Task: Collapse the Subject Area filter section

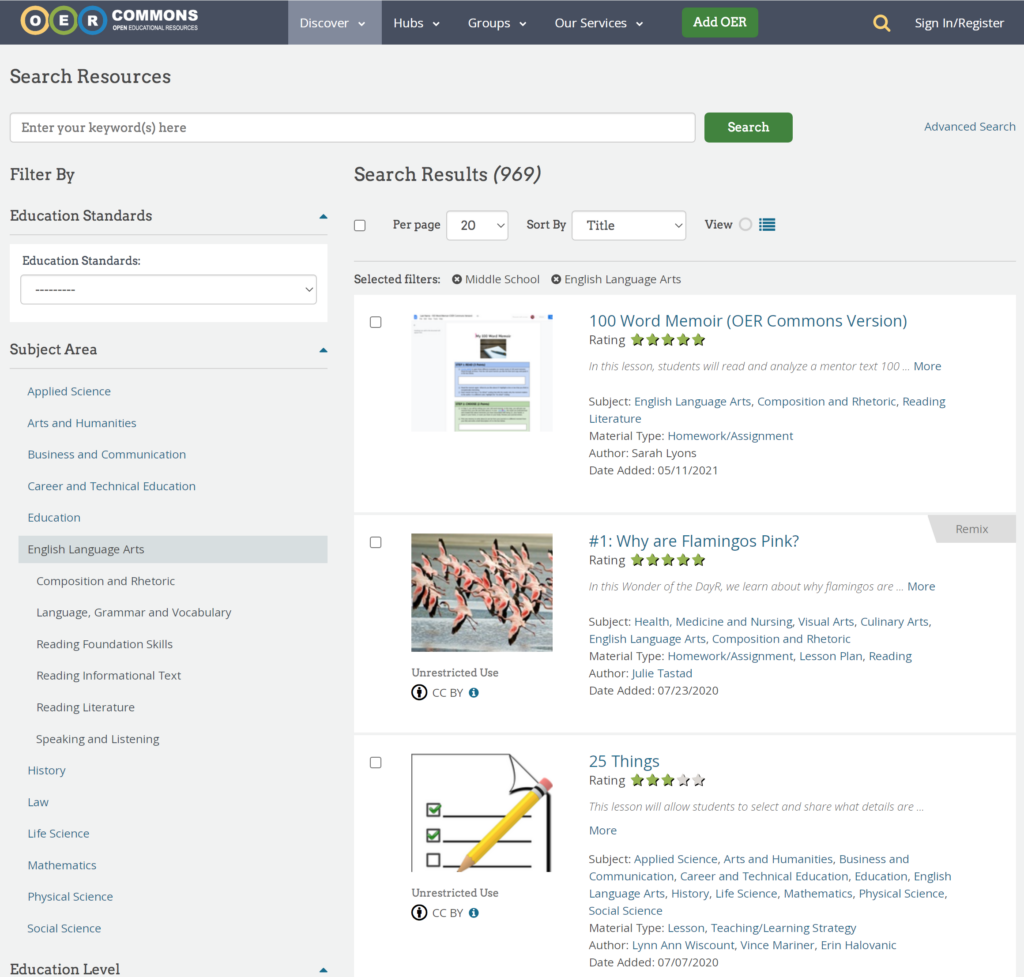Action: 322,349
